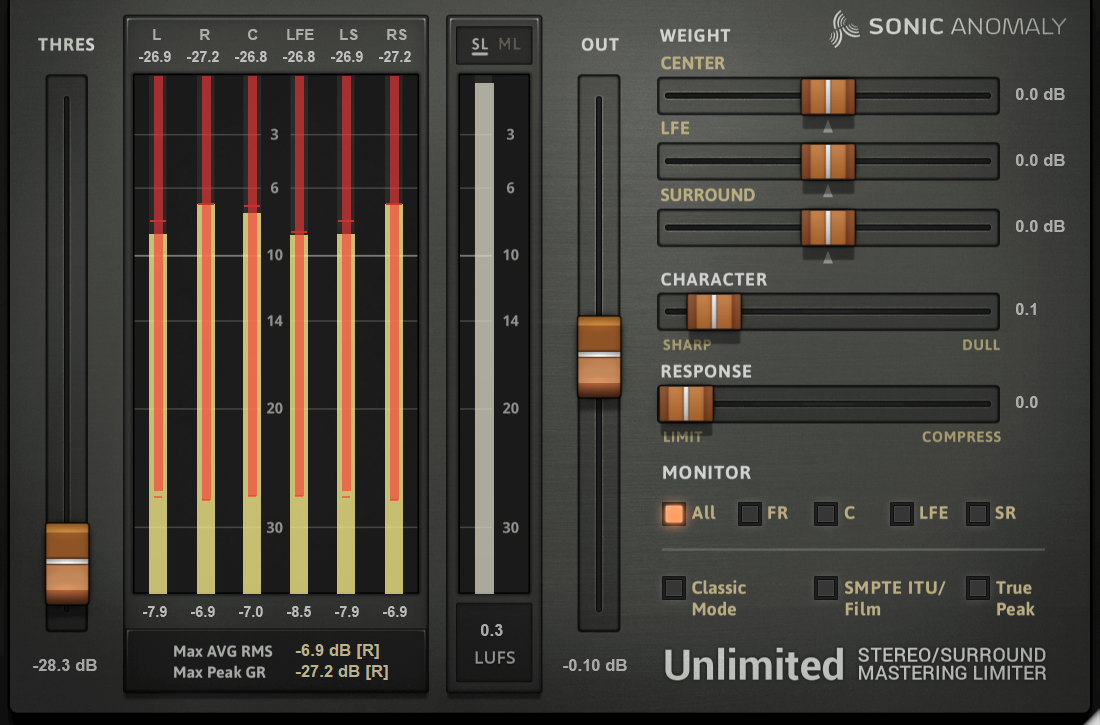Switch loudness meter to the ML tab
The height and width of the screenshot is (725, 1100).
click(x=509, y=44)
